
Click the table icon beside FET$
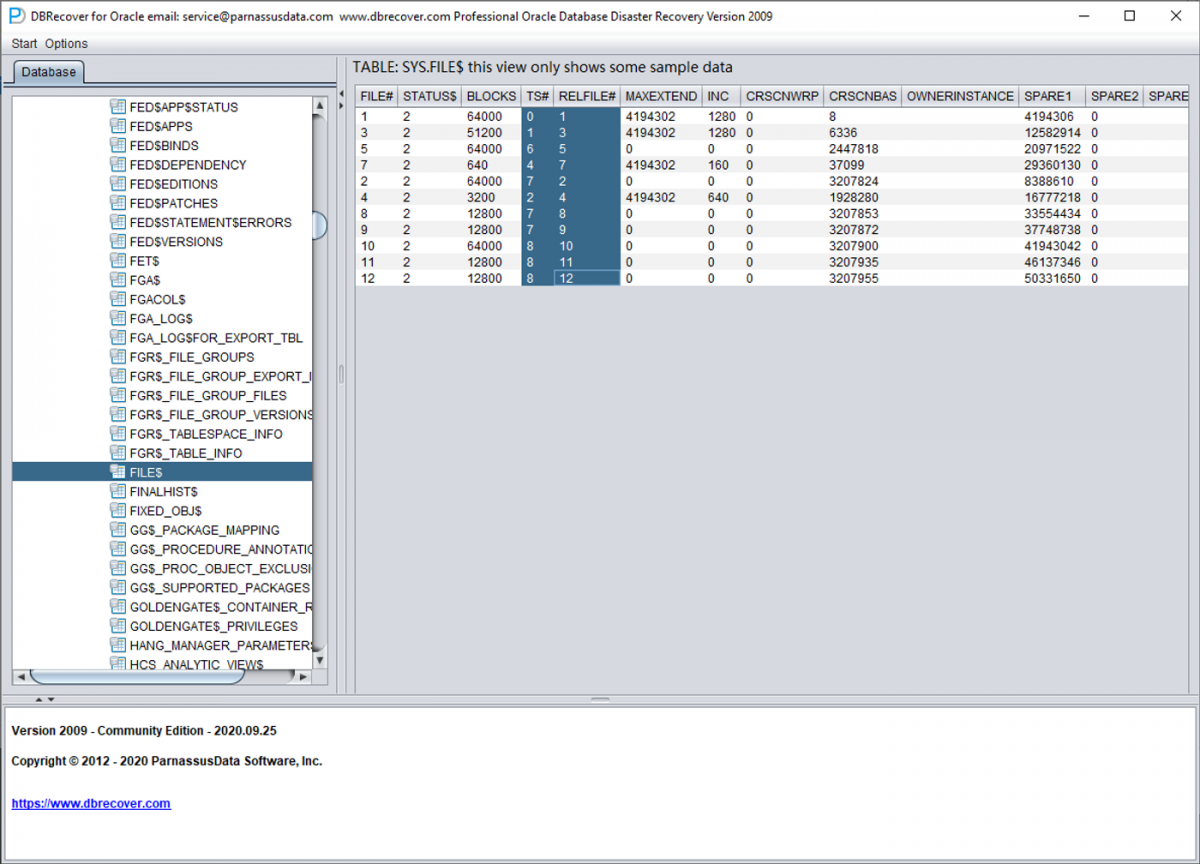[x=119, y=261]
